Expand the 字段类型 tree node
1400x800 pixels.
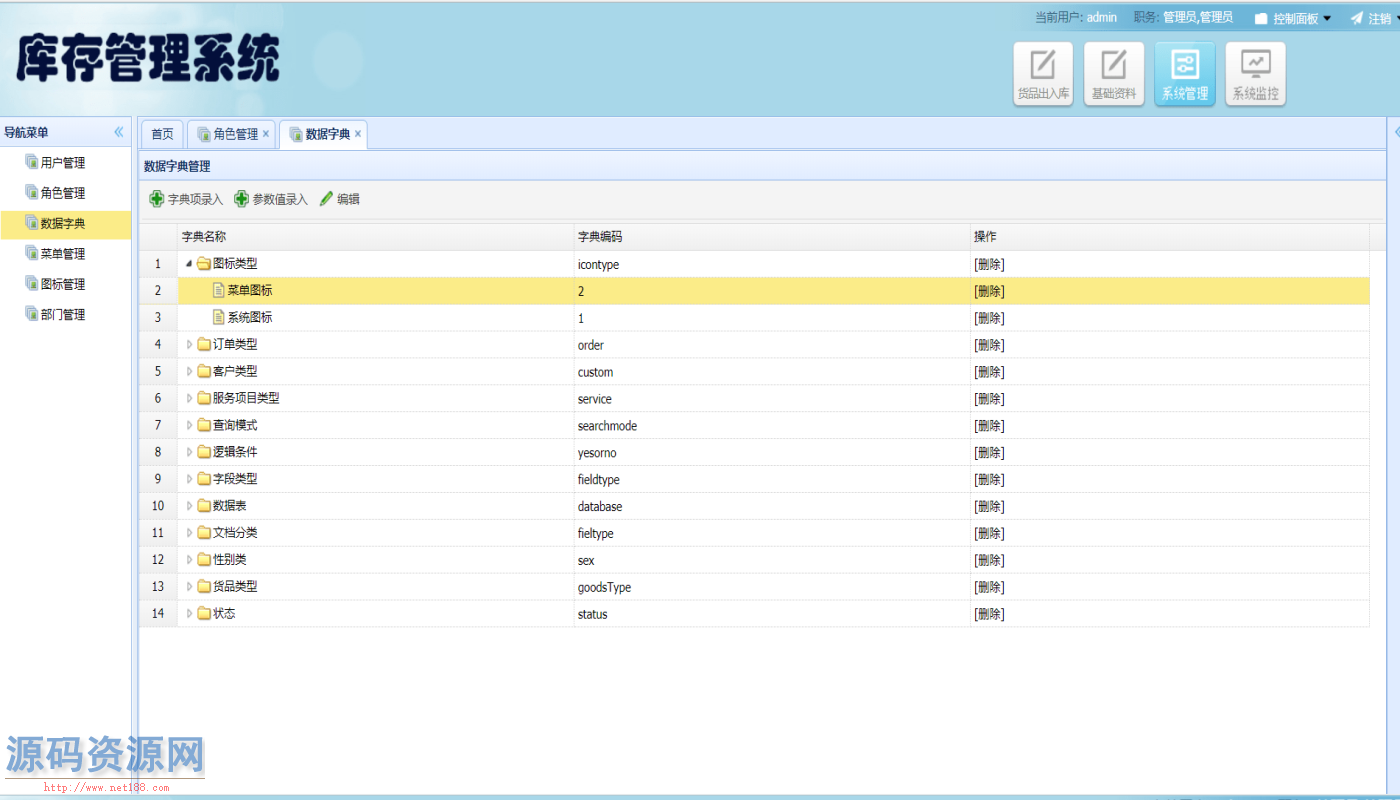click(x=189, y=479)
